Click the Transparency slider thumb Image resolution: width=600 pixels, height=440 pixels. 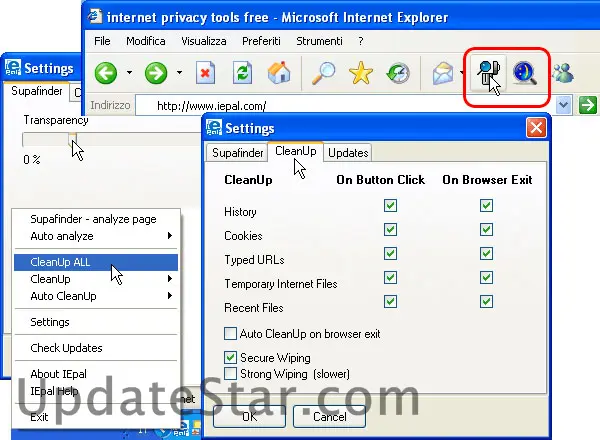click(x=72, y=140)
